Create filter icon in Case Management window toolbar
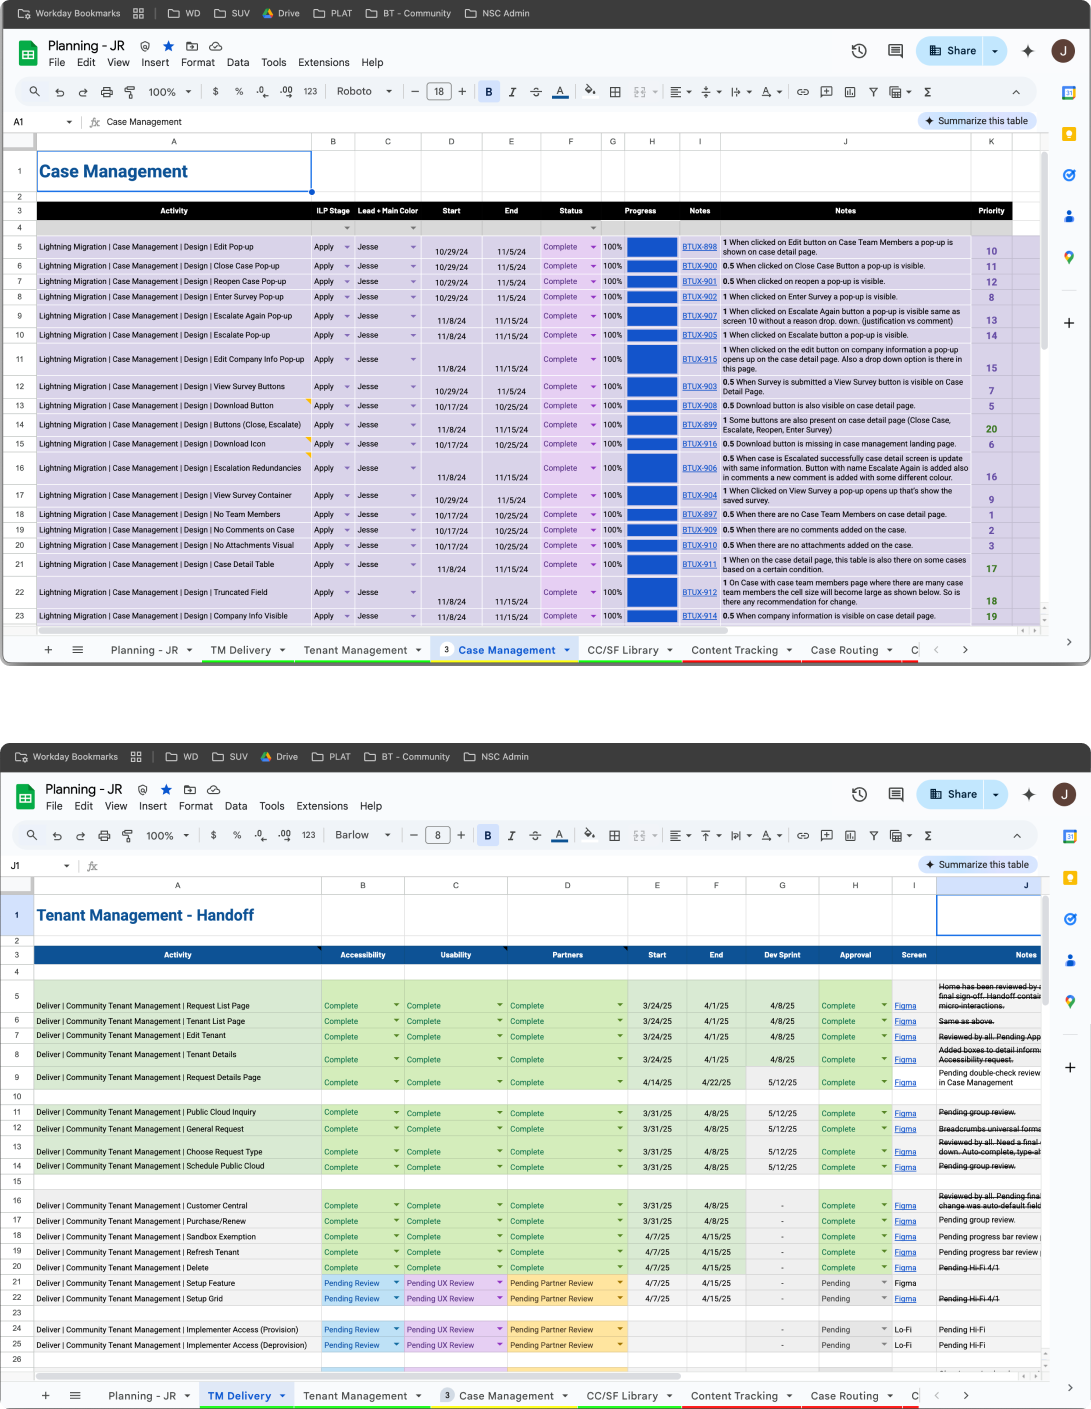Viewport: 1091px width, 1409px height. click(x=873, y=92)
